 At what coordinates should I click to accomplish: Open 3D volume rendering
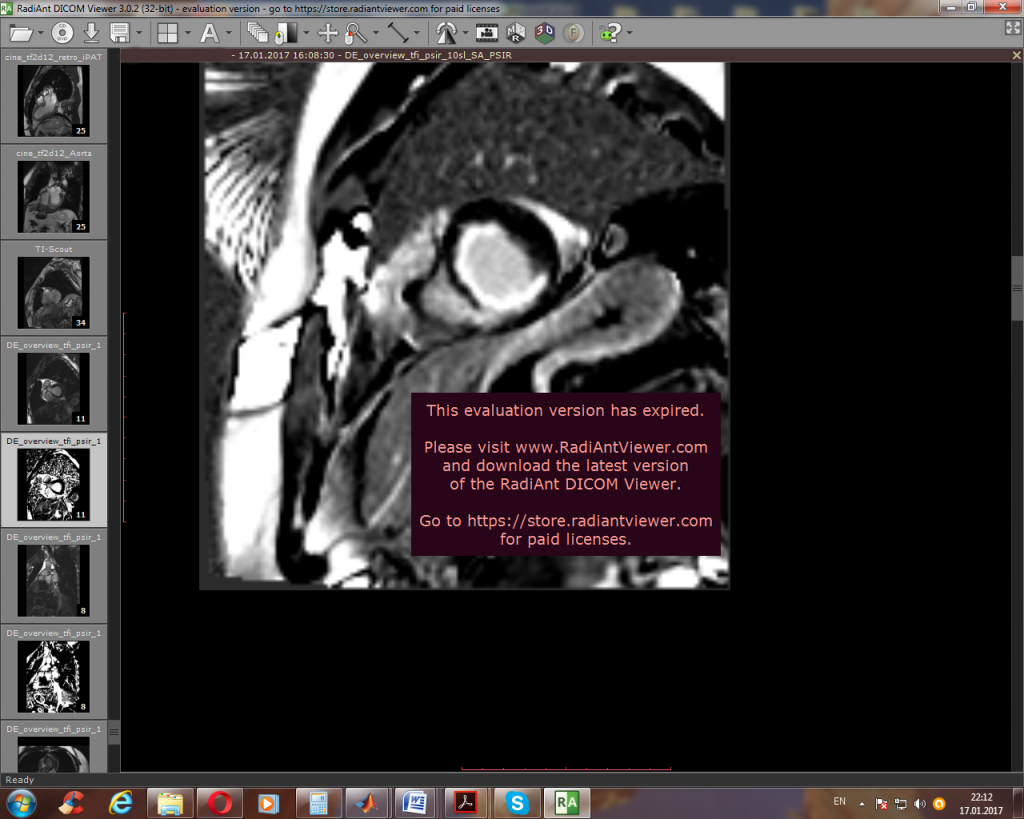(x=545, y=33)
